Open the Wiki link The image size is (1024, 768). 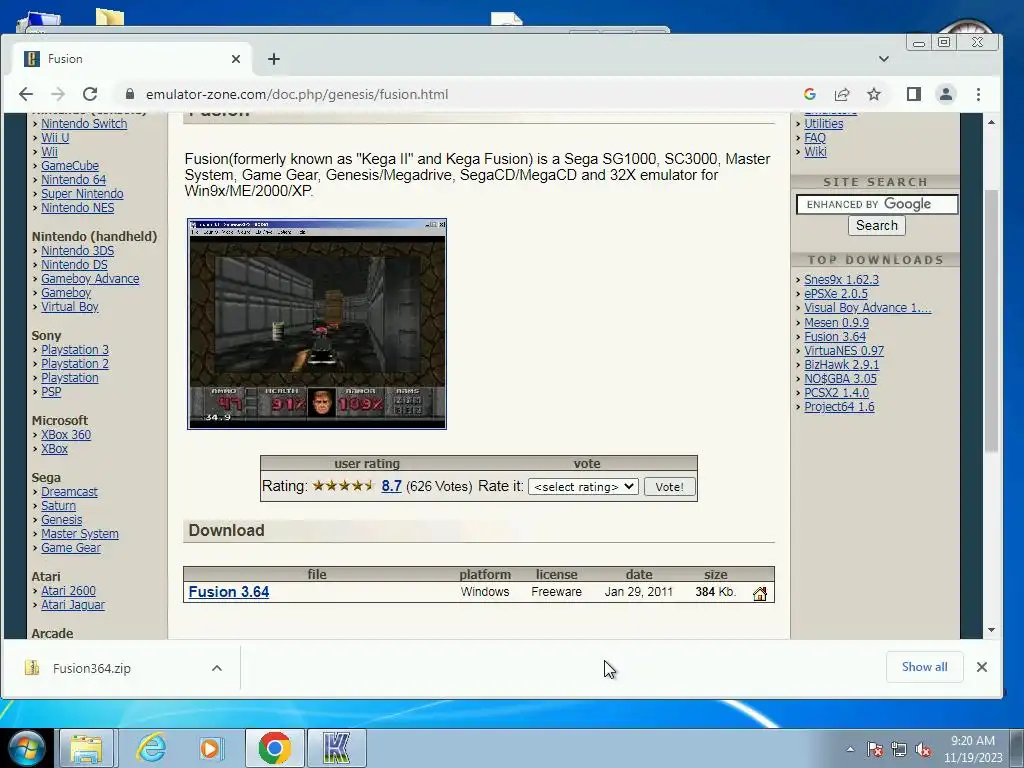click(x=815, y=152)
